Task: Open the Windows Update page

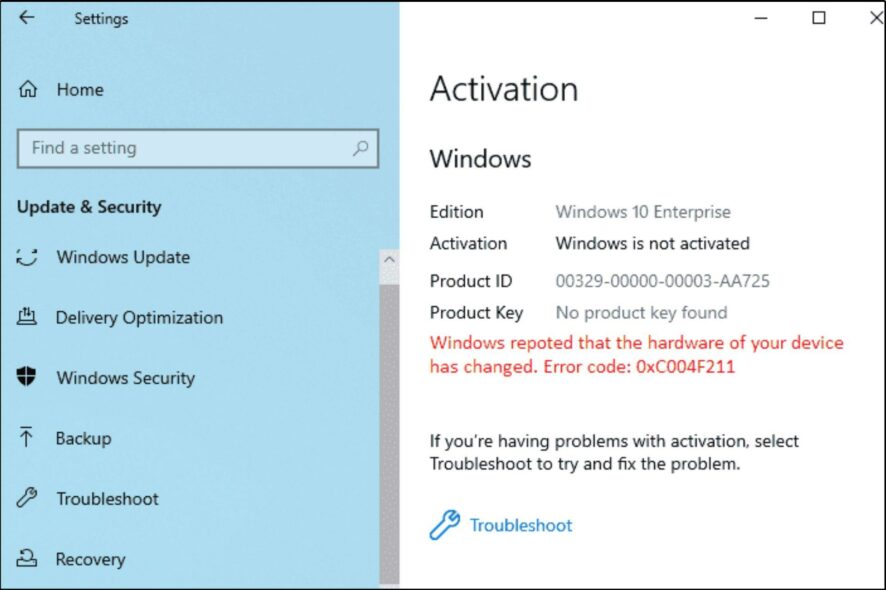Action: point(122,257)
